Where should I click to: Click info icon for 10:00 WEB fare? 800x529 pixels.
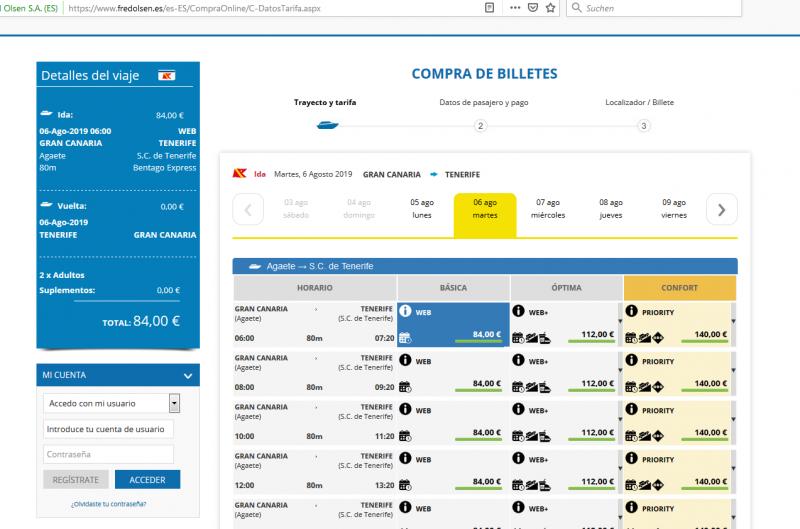405,409
